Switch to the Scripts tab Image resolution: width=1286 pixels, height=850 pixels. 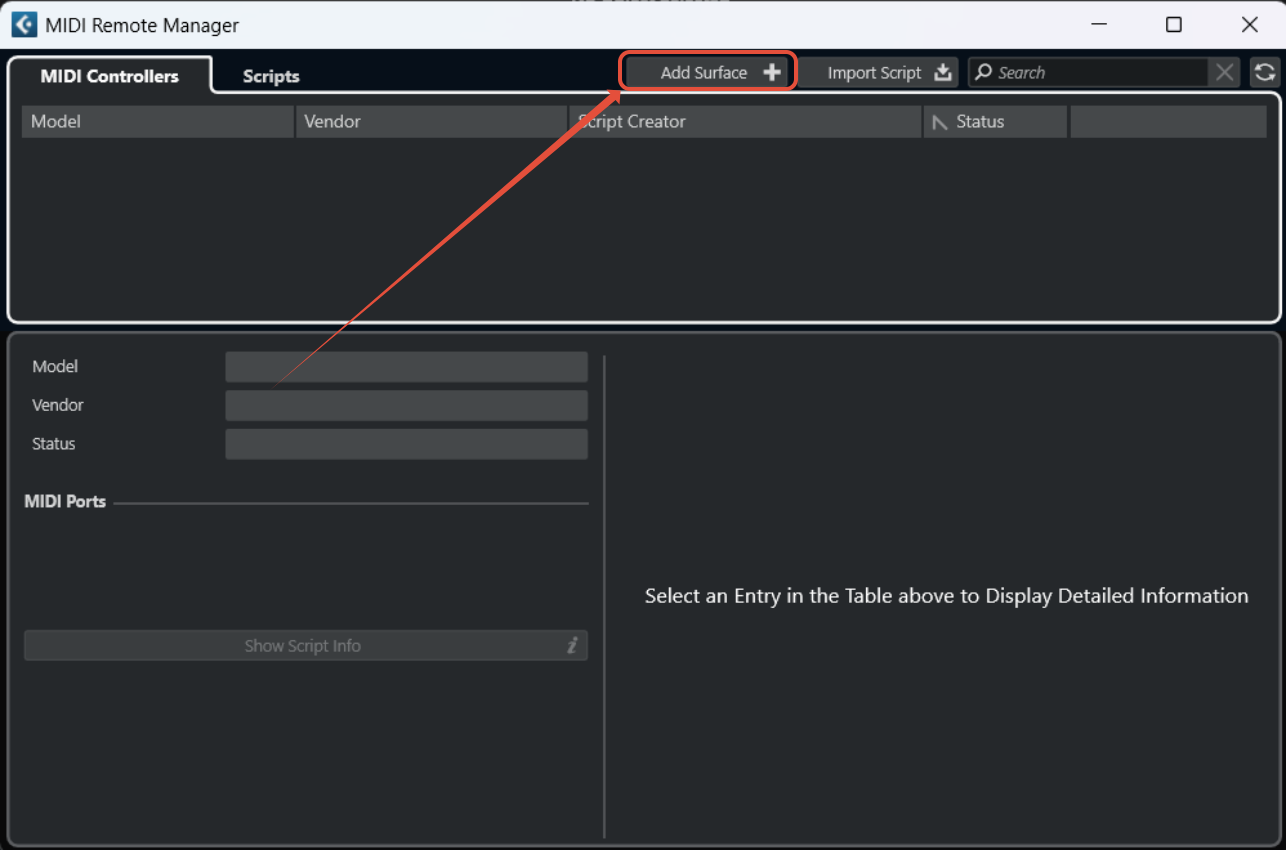point(271,76)
